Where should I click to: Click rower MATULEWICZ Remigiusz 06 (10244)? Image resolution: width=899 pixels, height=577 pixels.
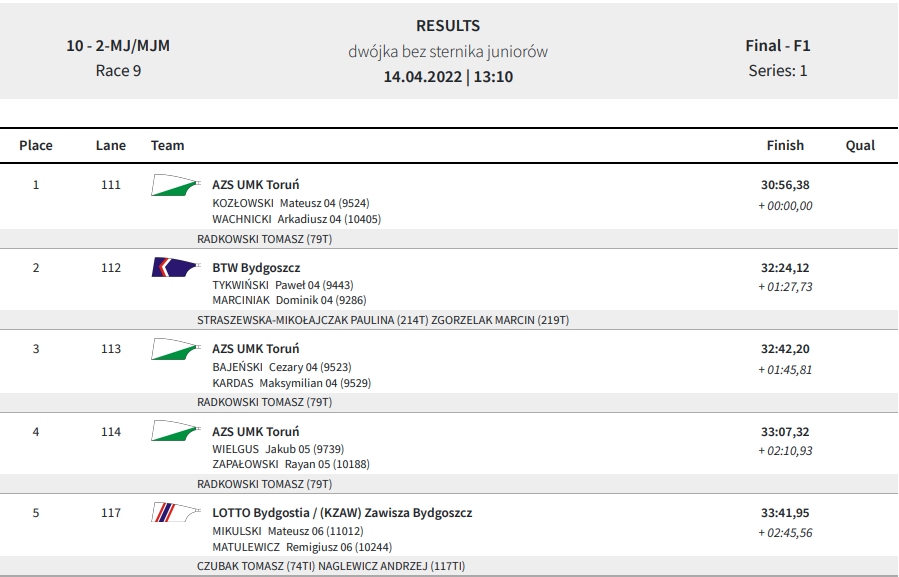302,547
